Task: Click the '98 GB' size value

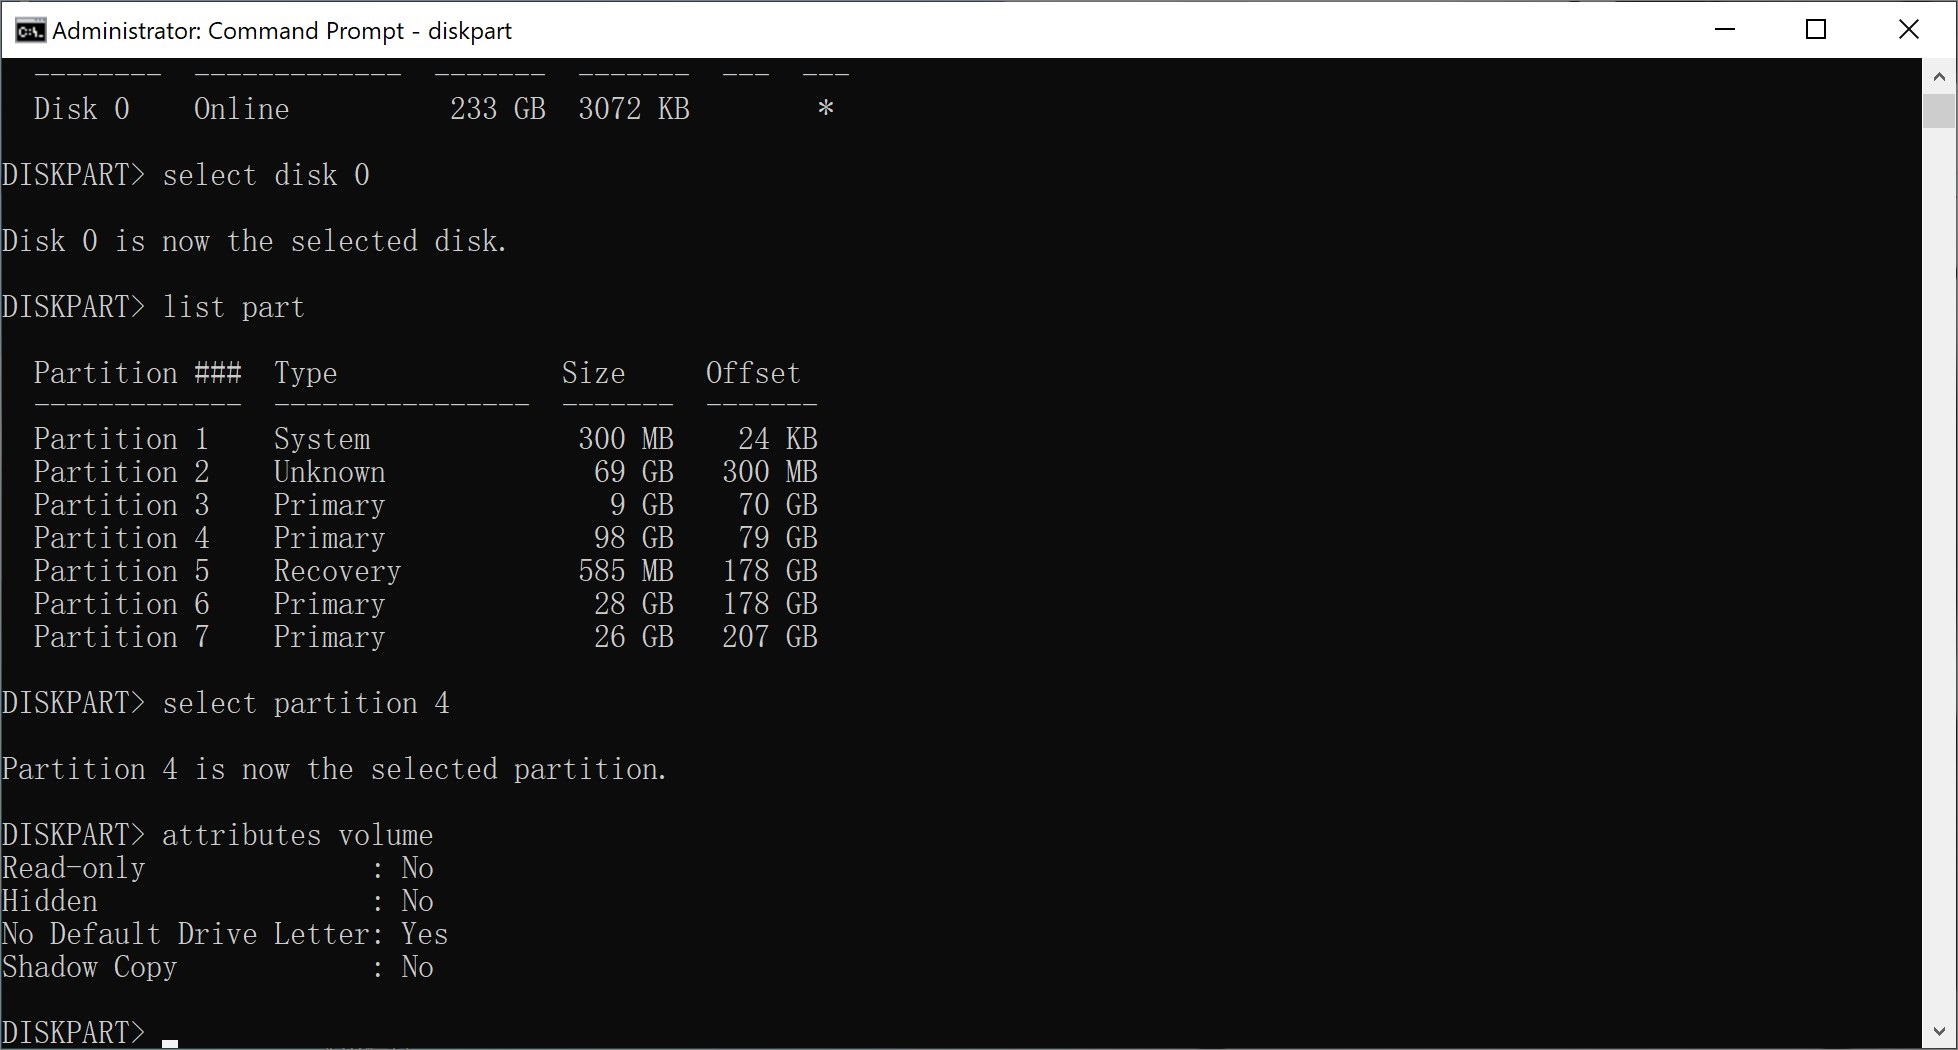Action: pyautogui.click(x=634, y=538)
